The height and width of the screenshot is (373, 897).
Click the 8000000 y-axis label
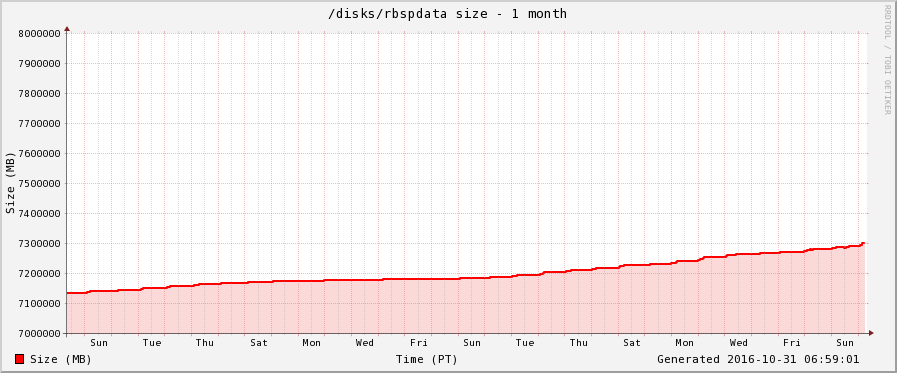40,34
